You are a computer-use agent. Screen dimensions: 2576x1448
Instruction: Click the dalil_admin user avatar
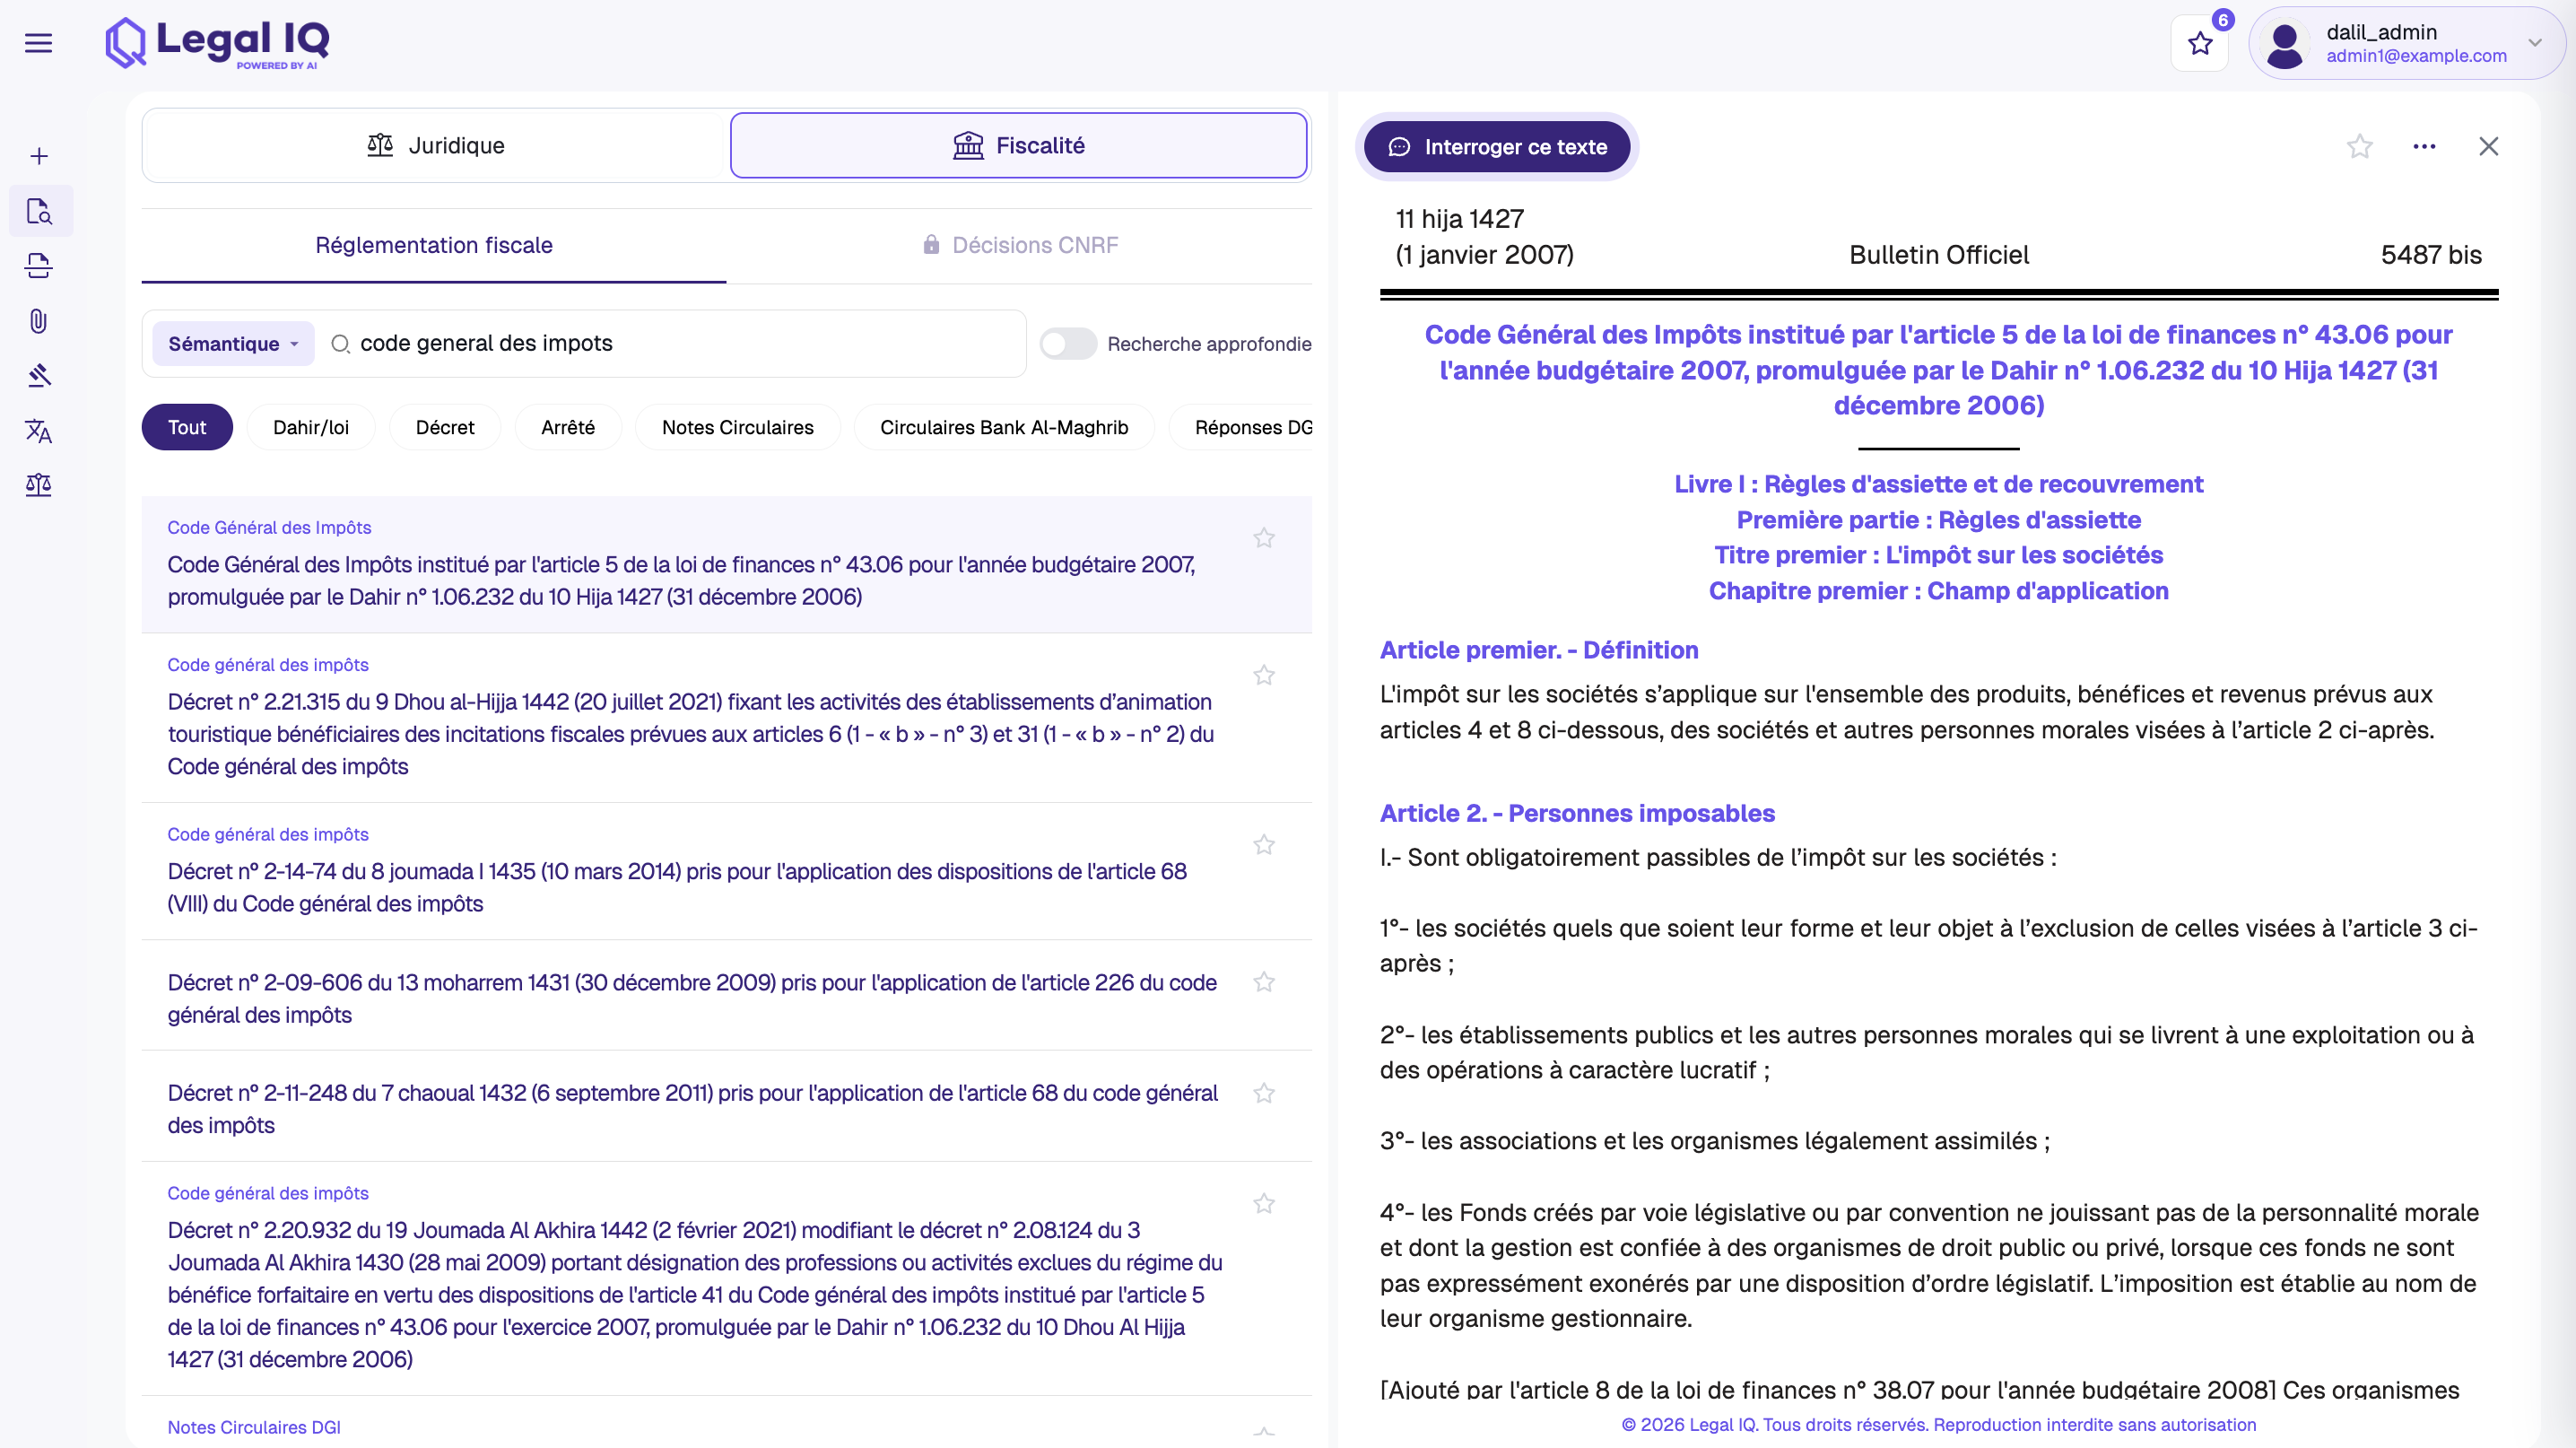coord(2285,44)
